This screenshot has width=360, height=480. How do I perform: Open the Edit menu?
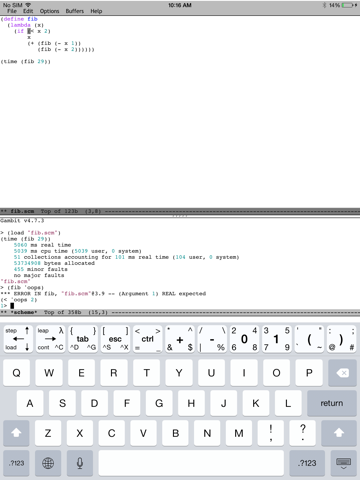pos(28,11)
